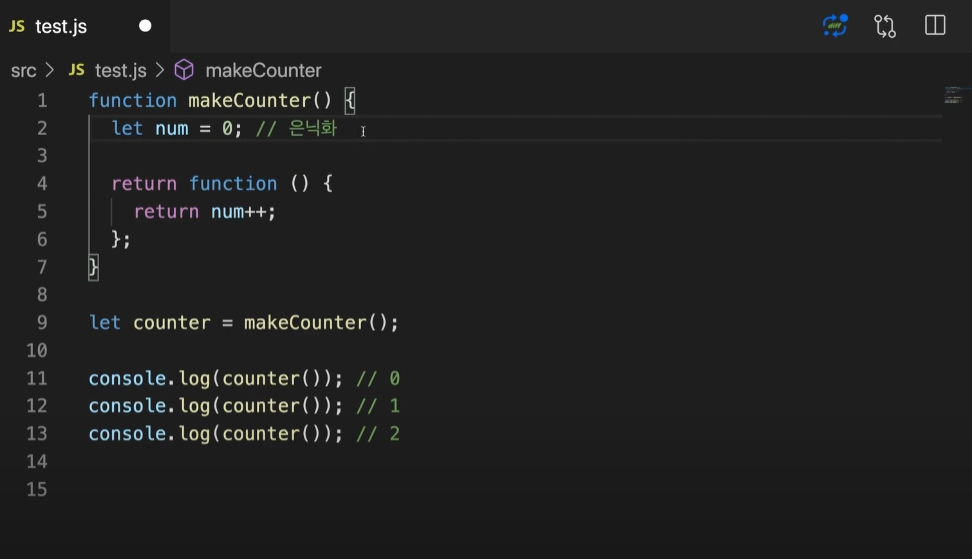The height and width of the screenshot is (559, 972).
Task: Click the '};' on line 6
Action: coord(121,239)
